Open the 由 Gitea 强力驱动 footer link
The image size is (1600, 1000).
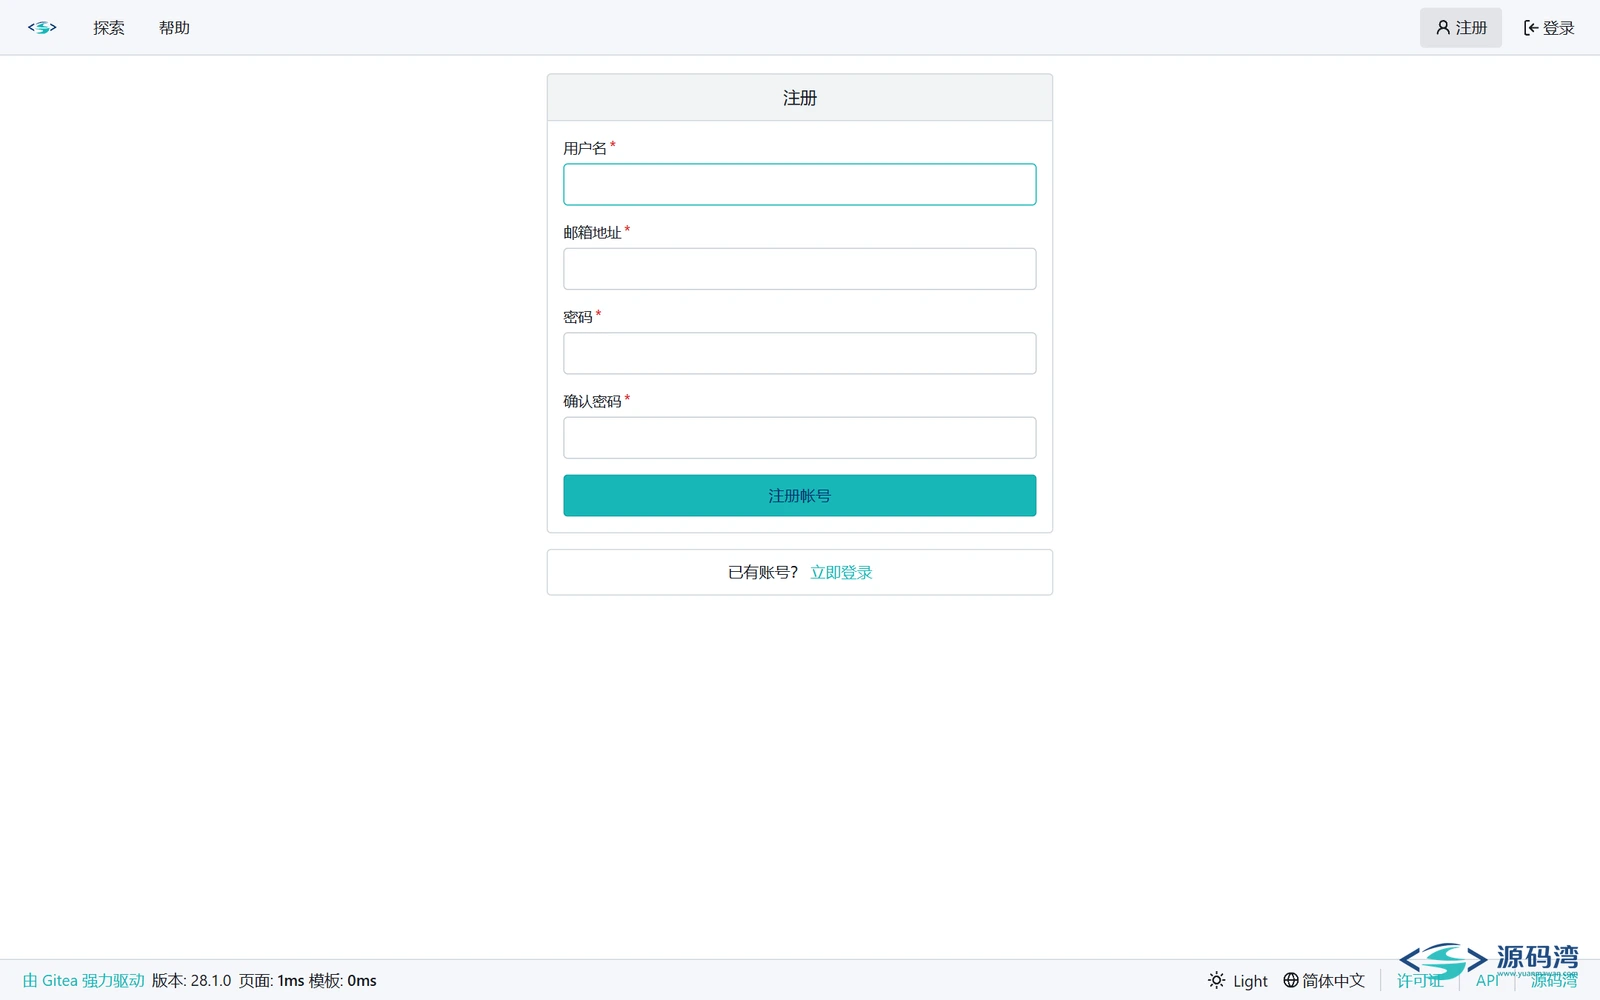point(84,981)
